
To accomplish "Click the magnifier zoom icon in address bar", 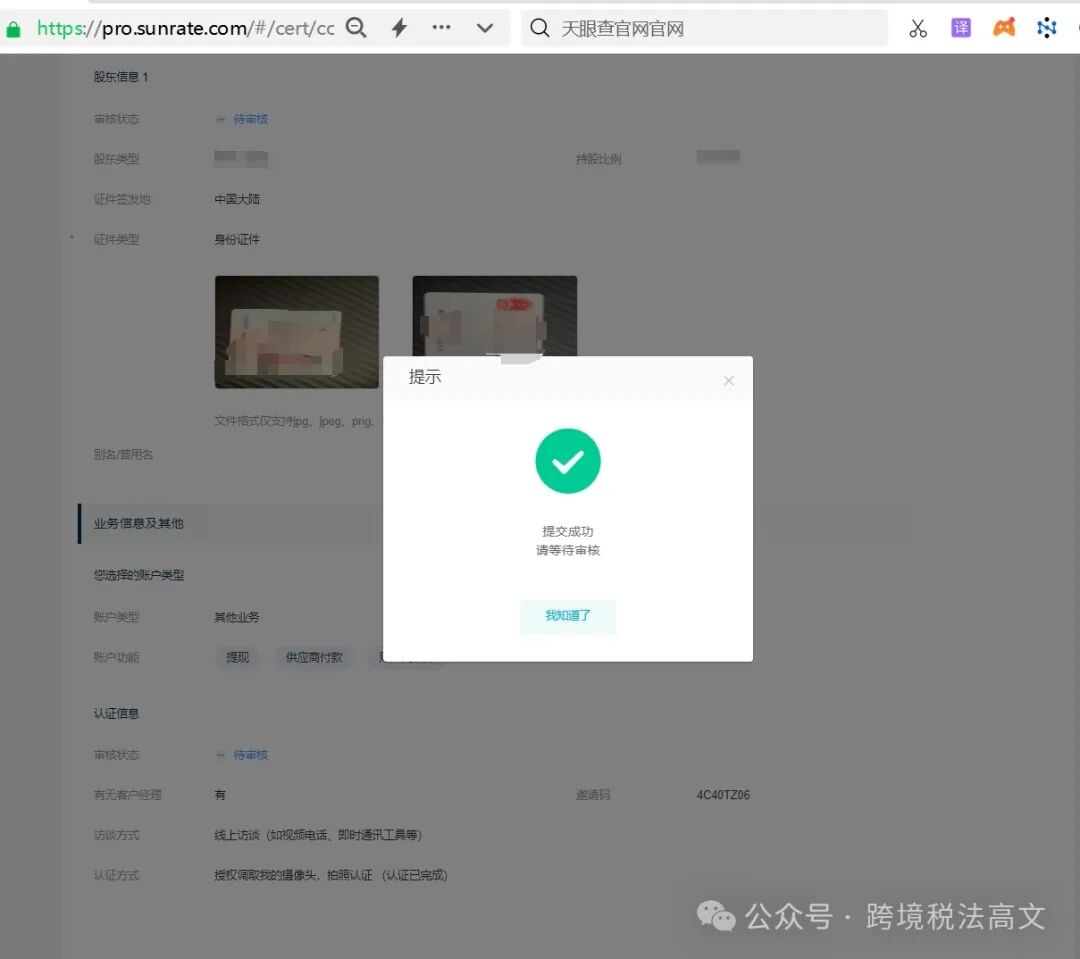I will pos(356,28).
